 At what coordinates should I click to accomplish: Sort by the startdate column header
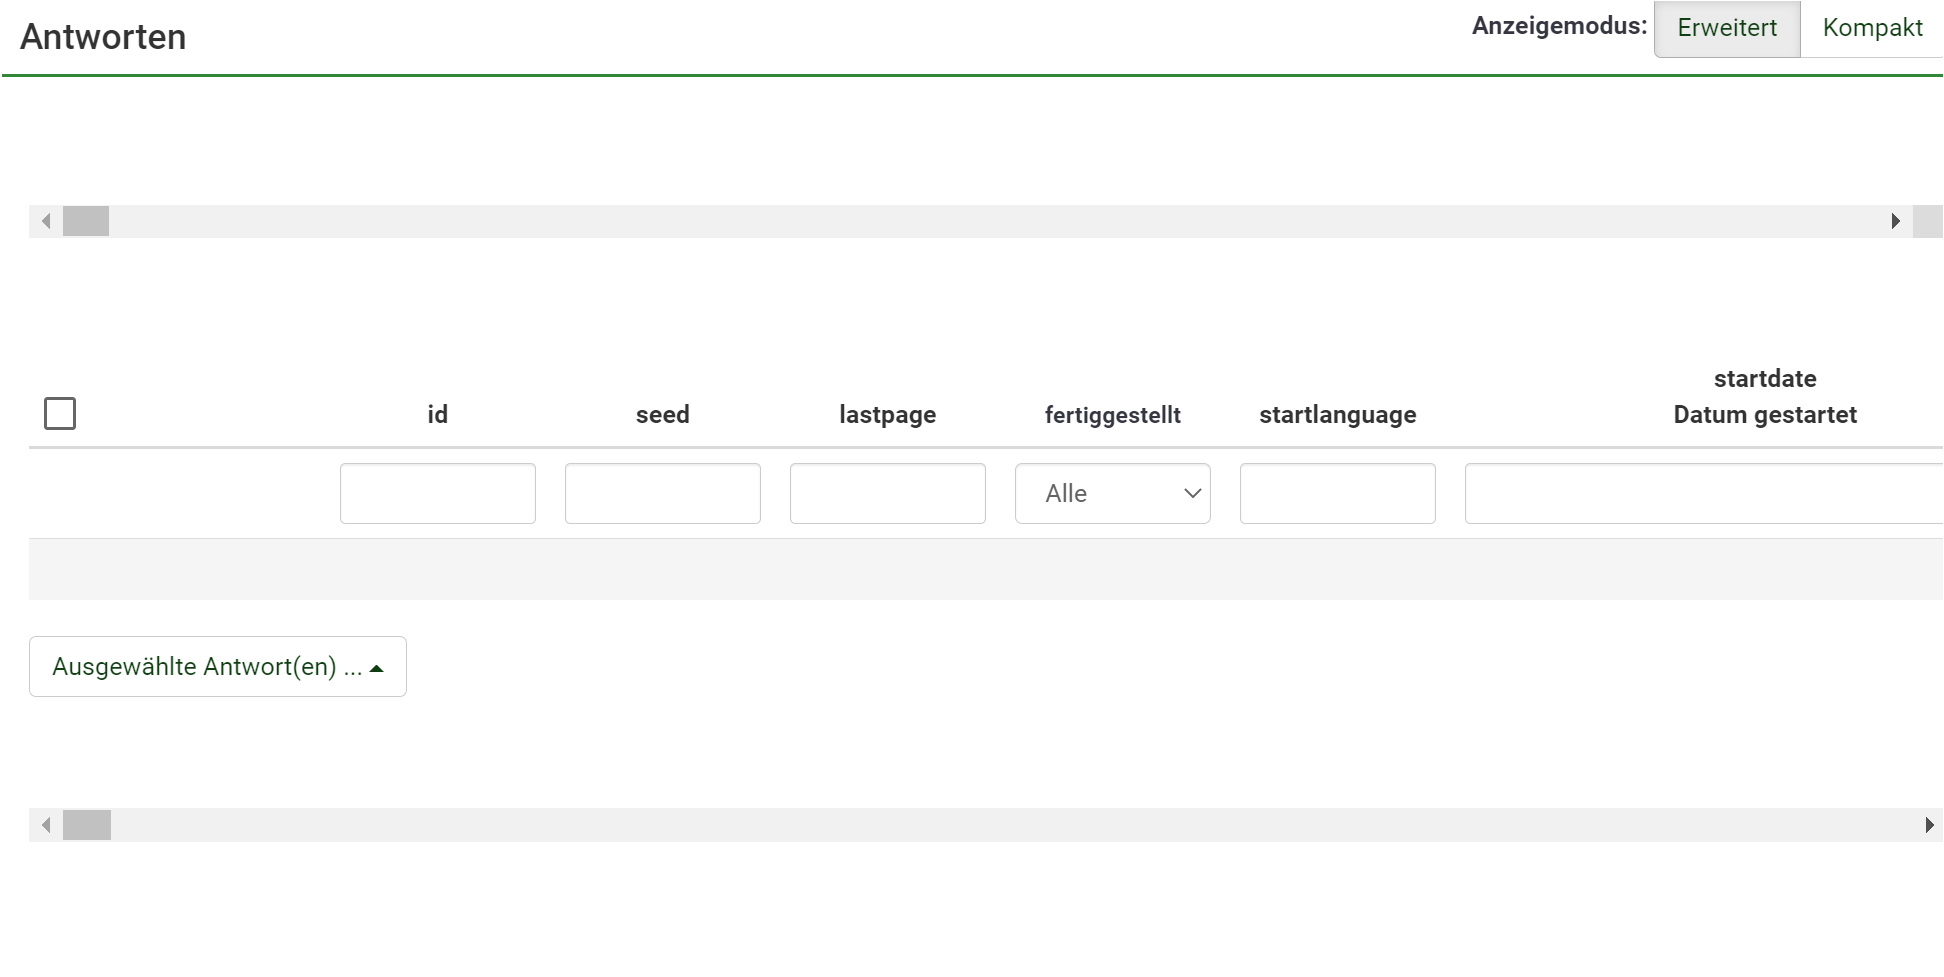click(1764, 379)
